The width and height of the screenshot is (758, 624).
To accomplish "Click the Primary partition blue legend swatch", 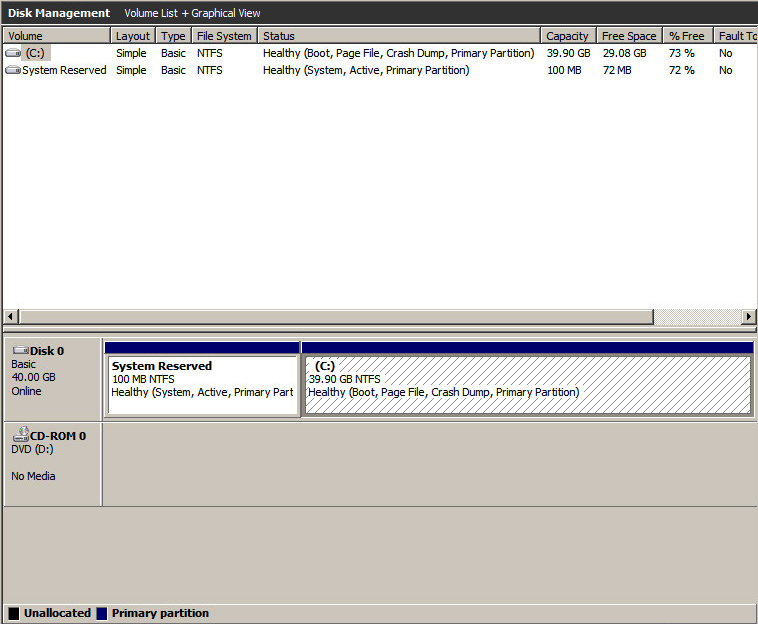I will (x=102, y=613).
